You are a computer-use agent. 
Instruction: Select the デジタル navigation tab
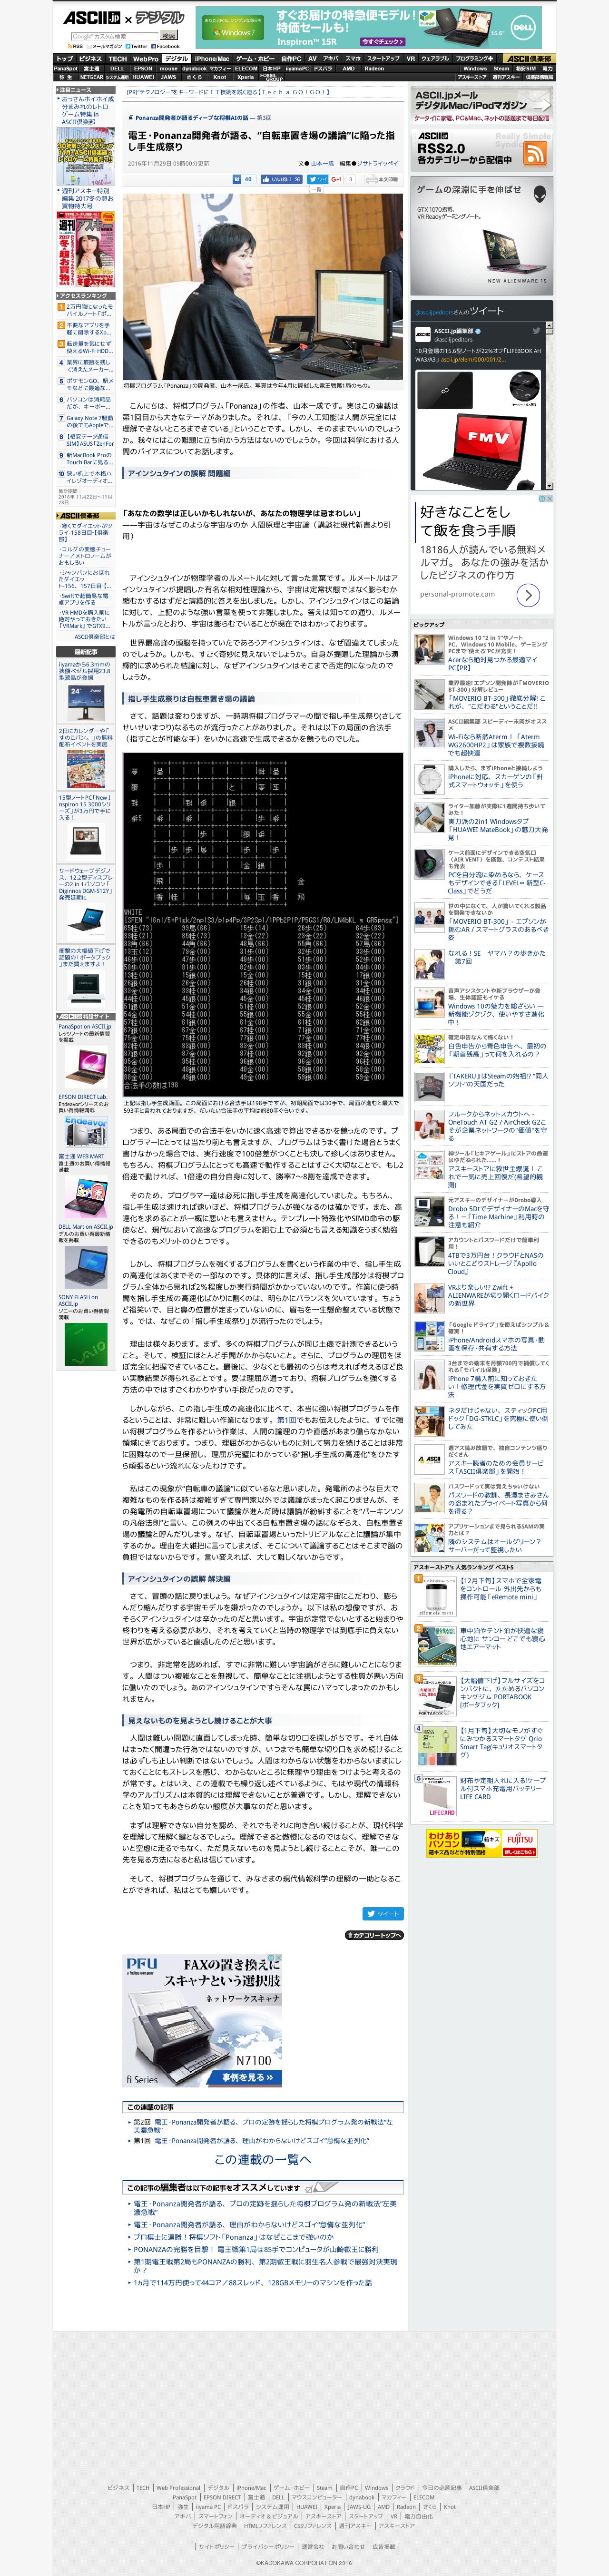pos(176,59)
